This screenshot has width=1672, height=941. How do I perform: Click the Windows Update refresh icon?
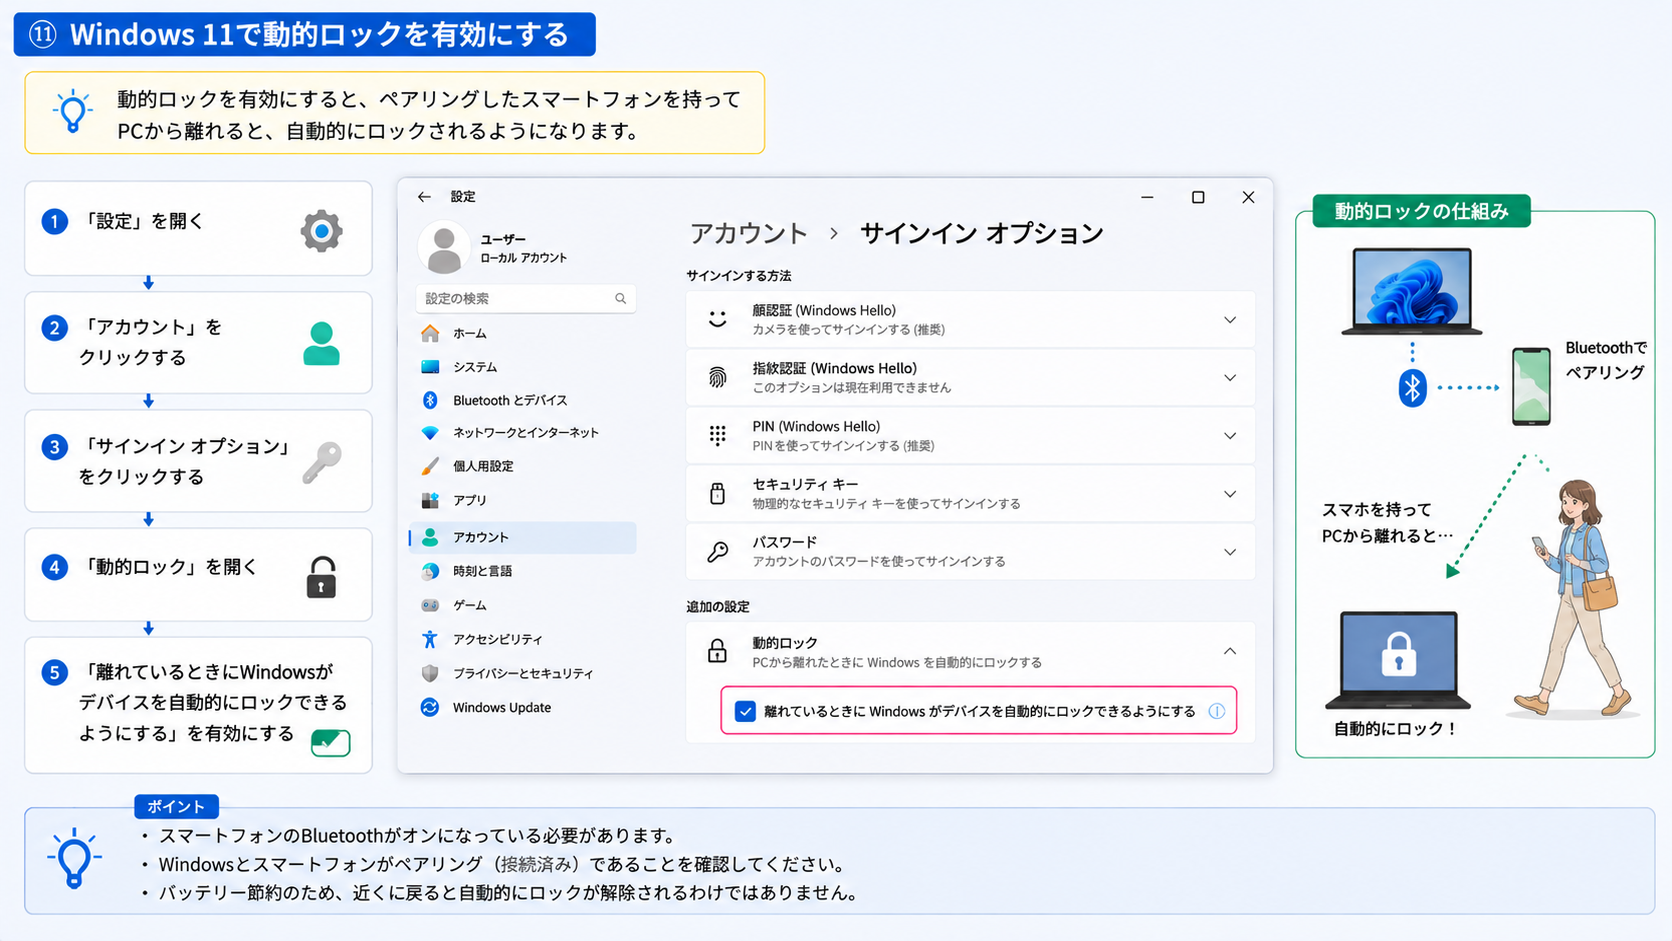(430, 707)
